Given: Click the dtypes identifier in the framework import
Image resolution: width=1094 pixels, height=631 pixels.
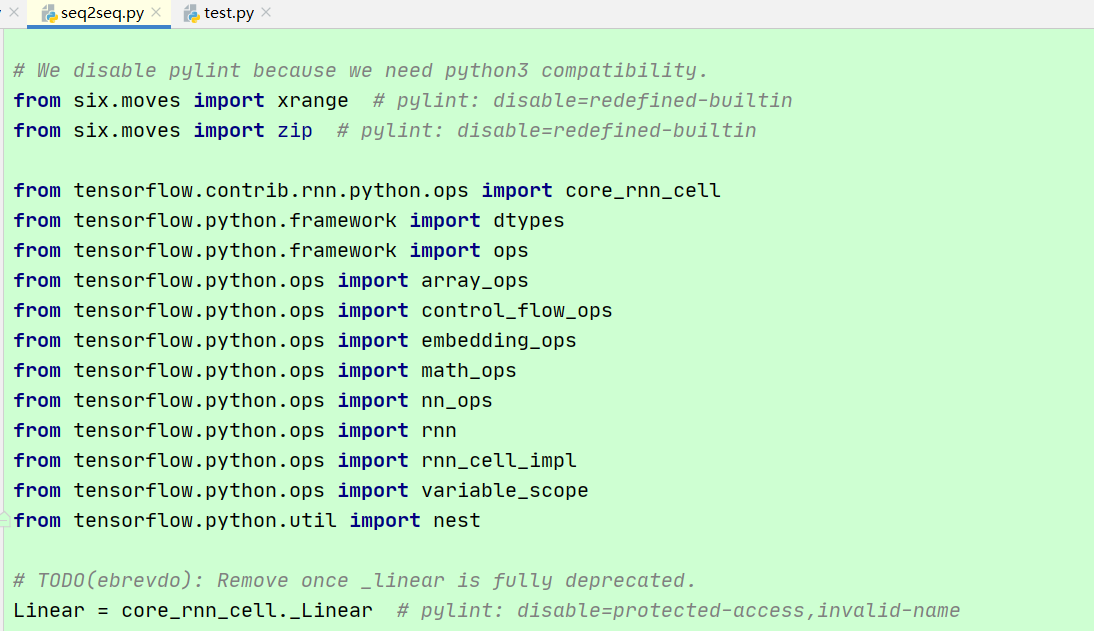Looking at the screenshot, I should (x=527, y=220).
